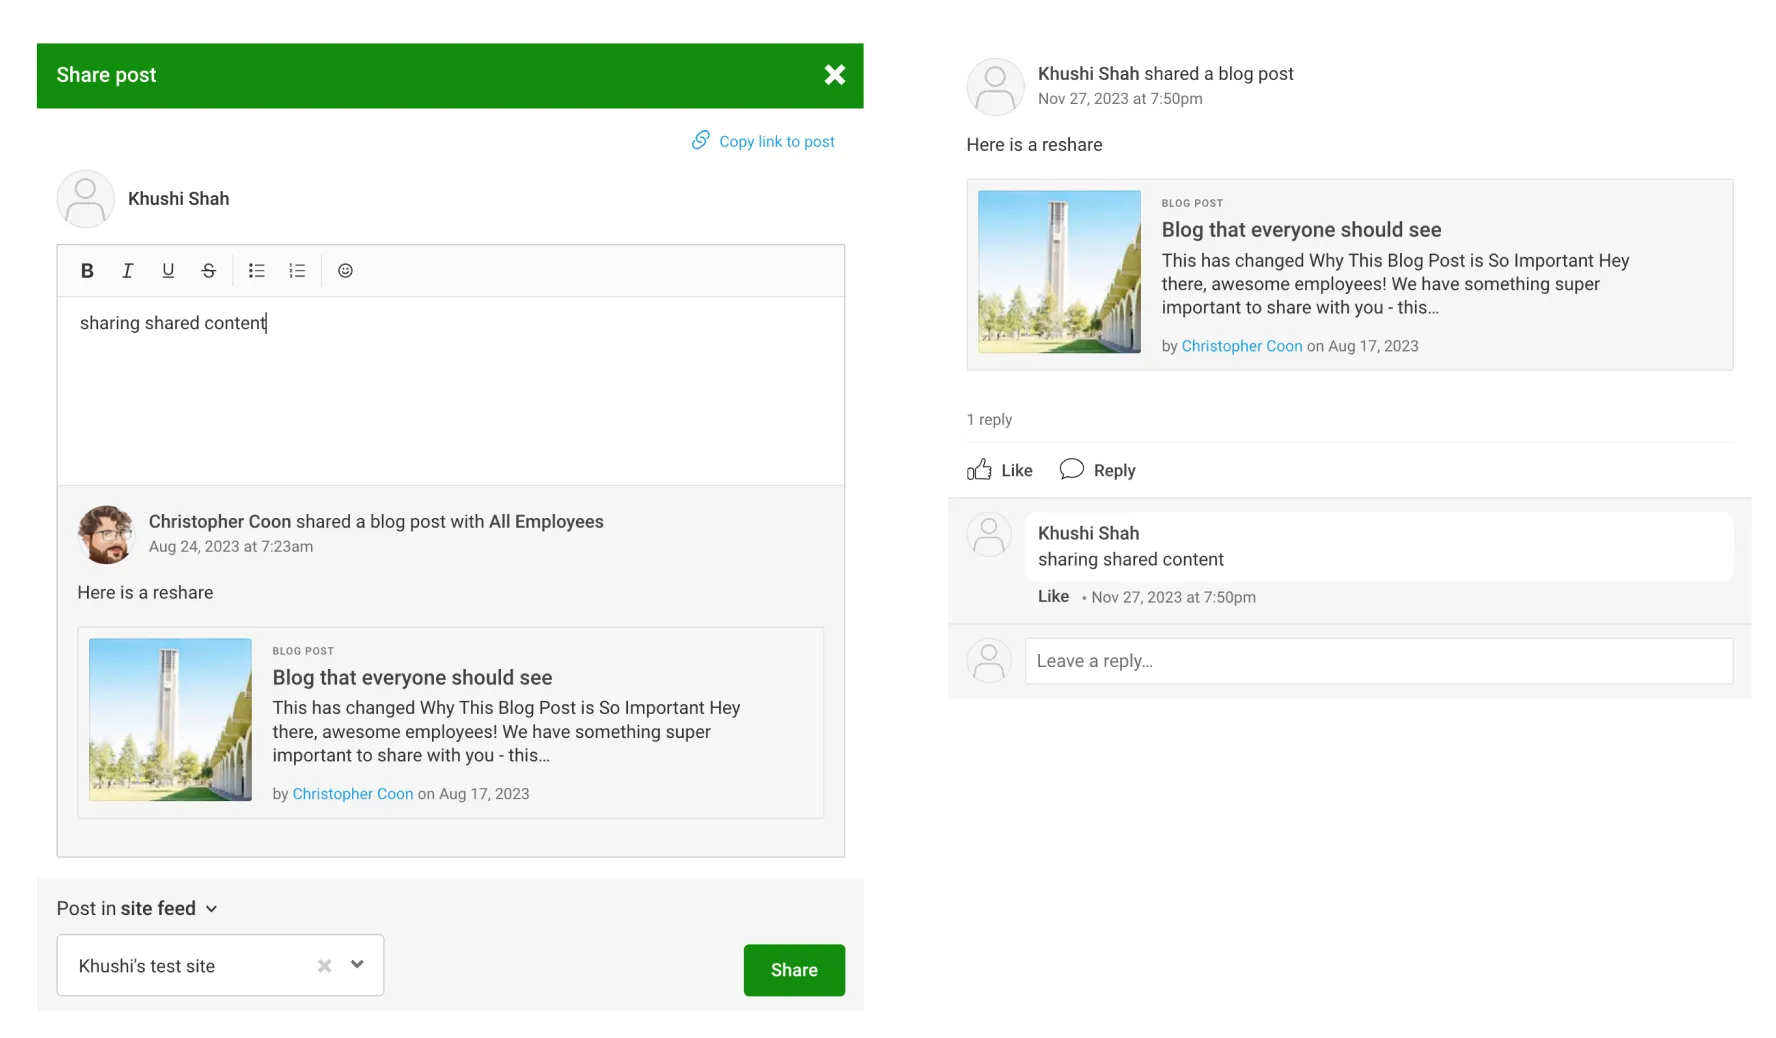
Task: Open the emoji picker
Action: (x=345, y=271)
